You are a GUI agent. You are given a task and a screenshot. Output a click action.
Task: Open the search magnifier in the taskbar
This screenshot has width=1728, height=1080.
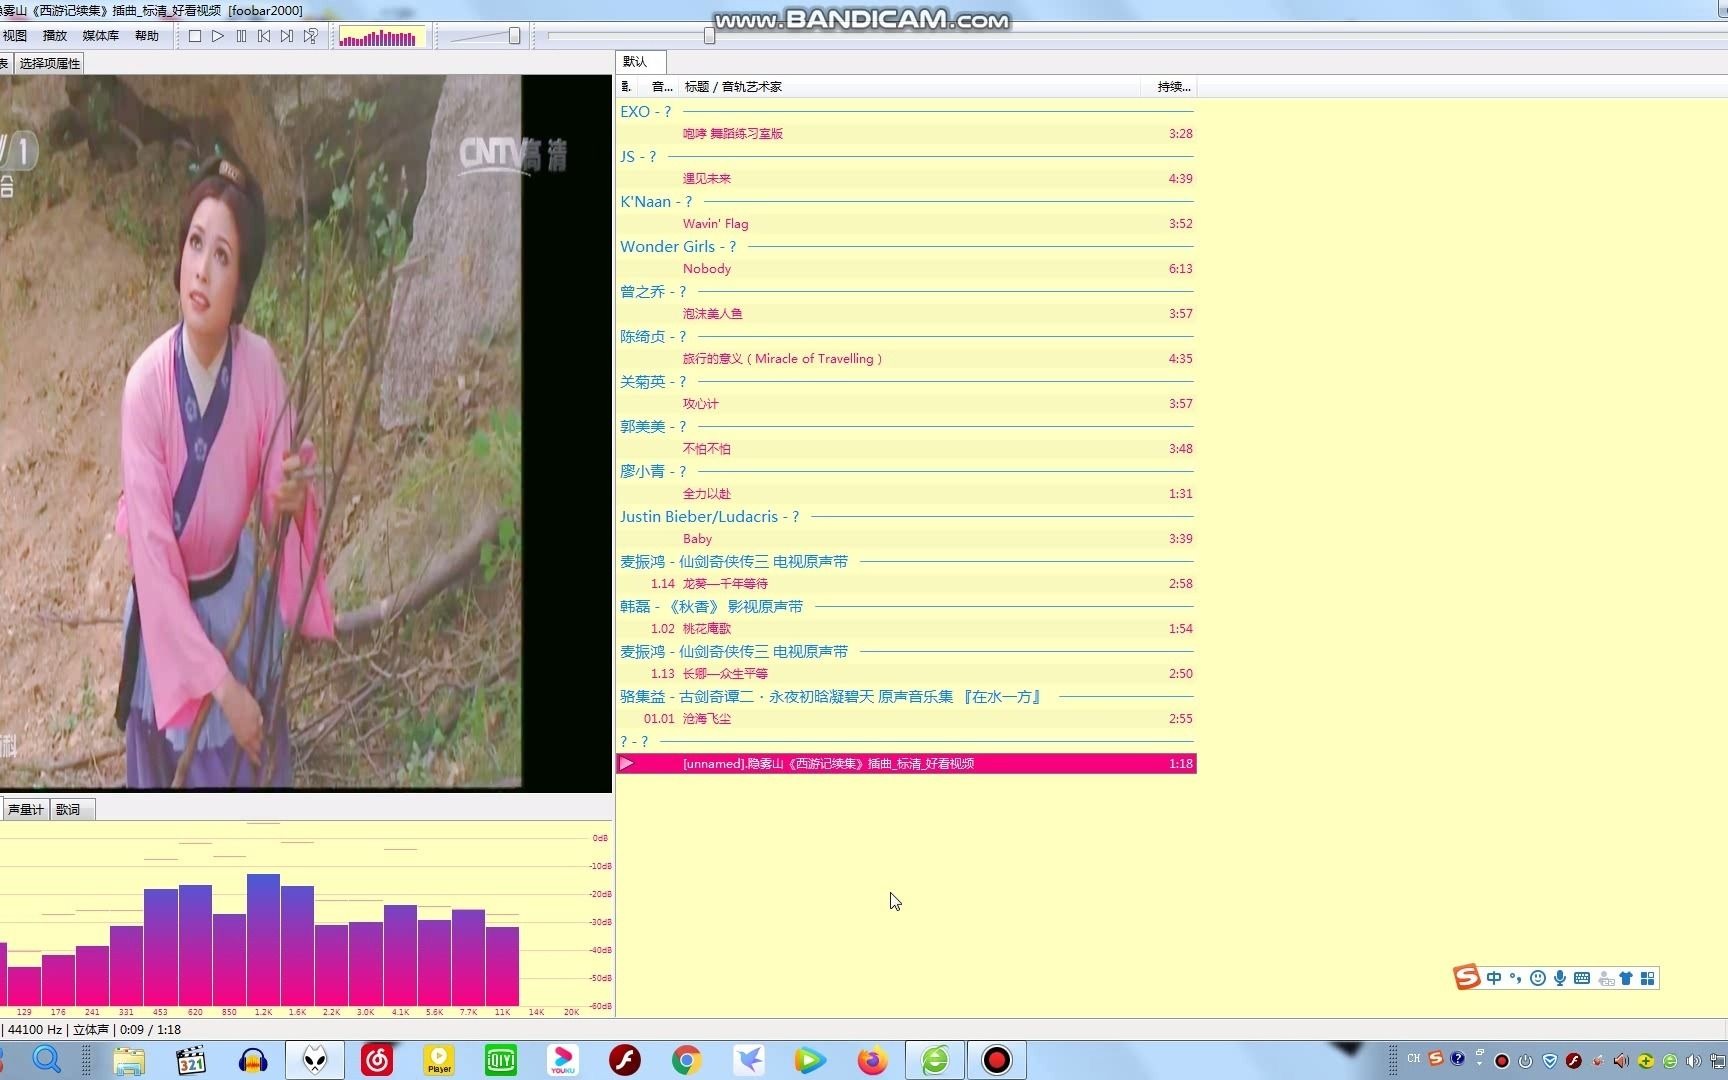click(47, 1059)
